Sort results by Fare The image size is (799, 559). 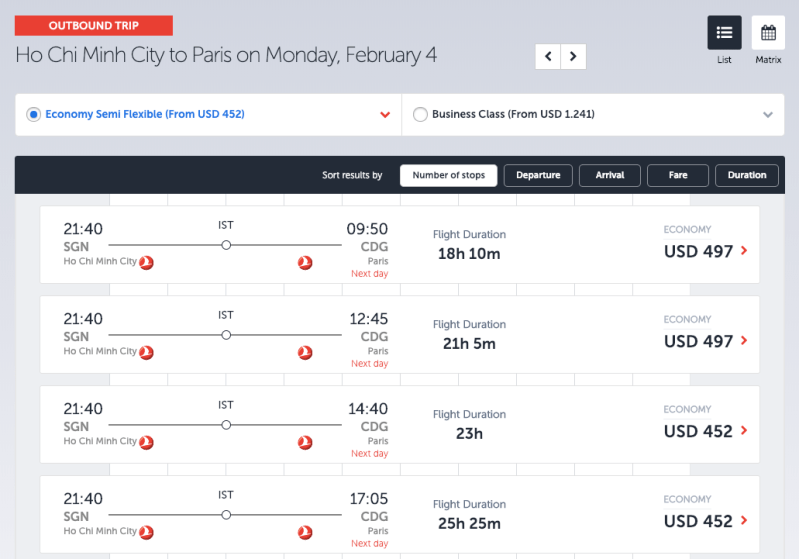click(678, 176)
